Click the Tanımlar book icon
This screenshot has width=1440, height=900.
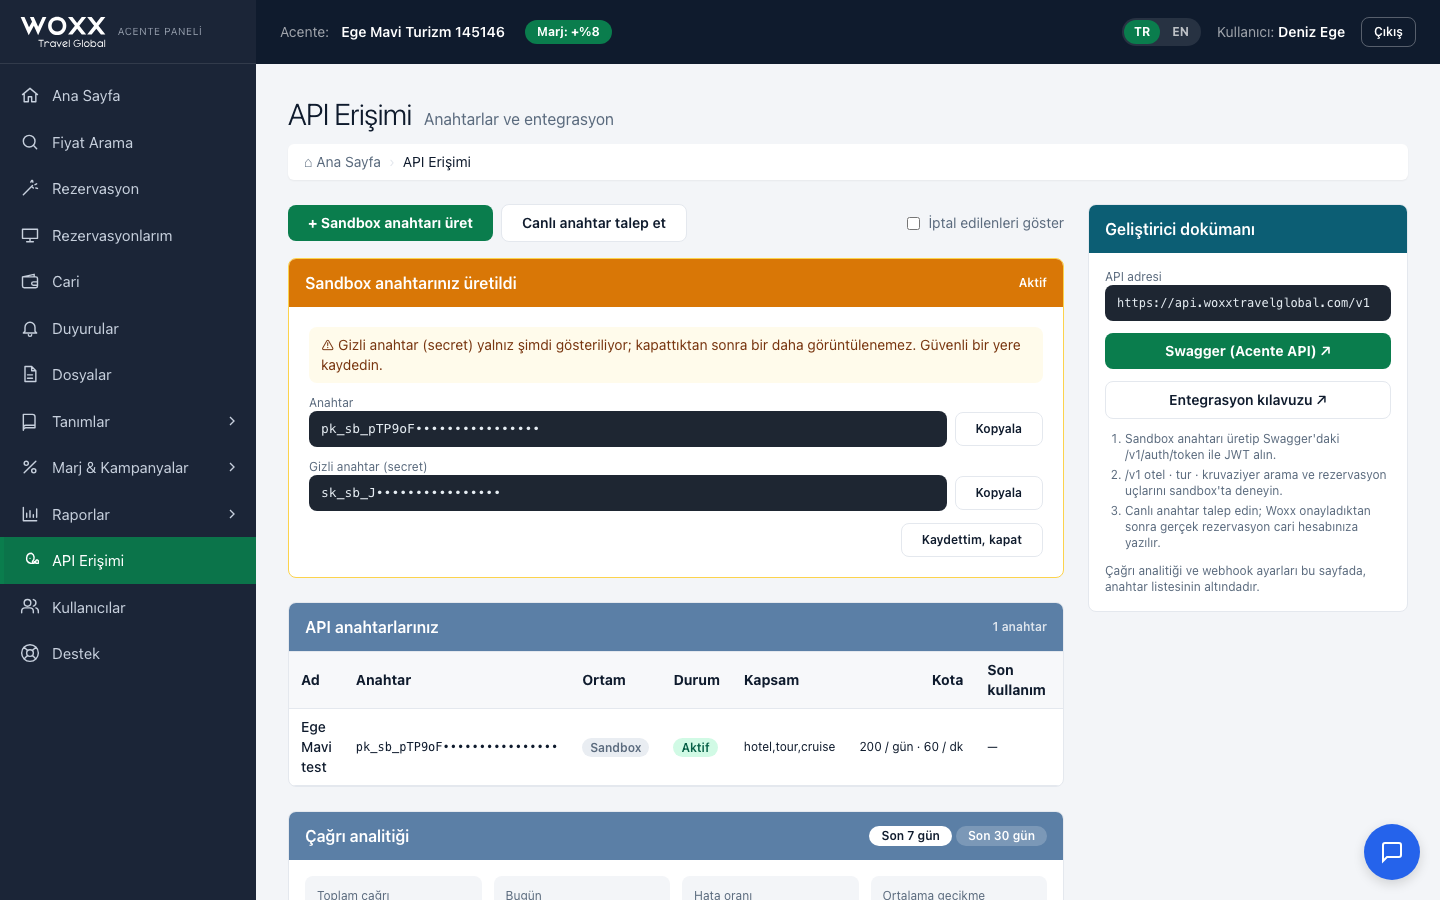pyautogui.click(x=30, y=421)
